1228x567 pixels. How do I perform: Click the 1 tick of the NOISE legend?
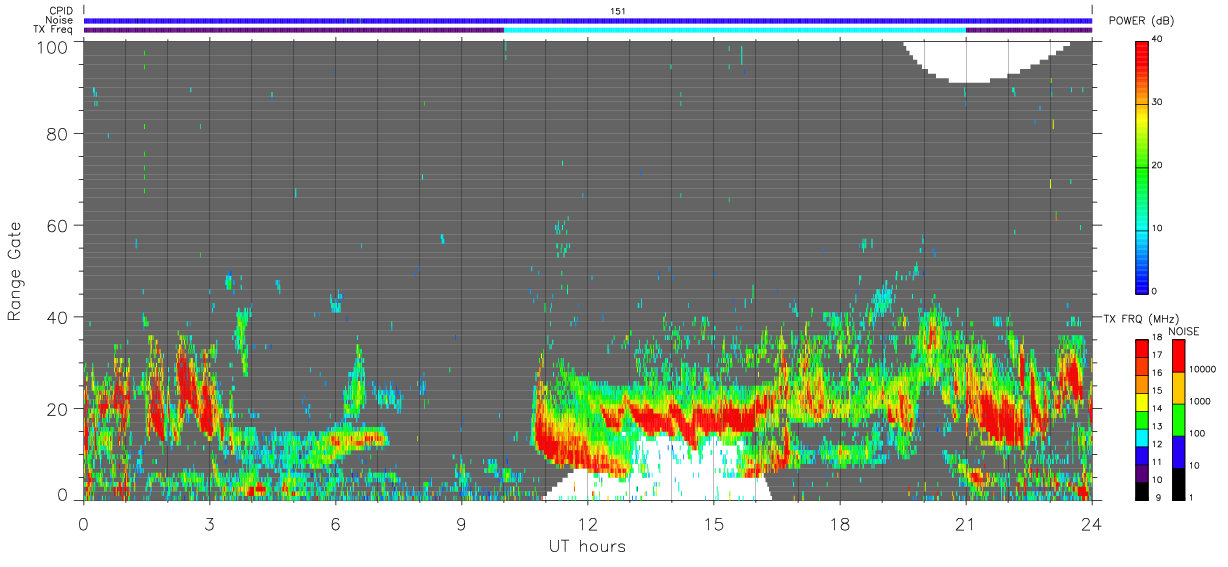[x=1190, y=497]
